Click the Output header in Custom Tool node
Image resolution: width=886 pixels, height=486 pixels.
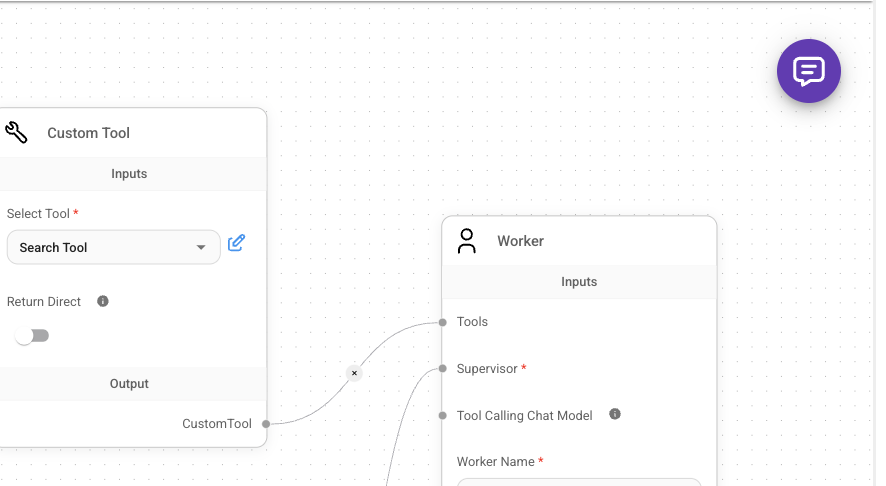click(x=129, y=384)
